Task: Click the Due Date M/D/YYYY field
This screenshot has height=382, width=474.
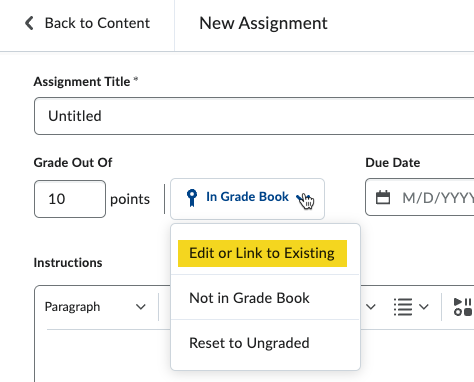Action: [x=420, y=197]
